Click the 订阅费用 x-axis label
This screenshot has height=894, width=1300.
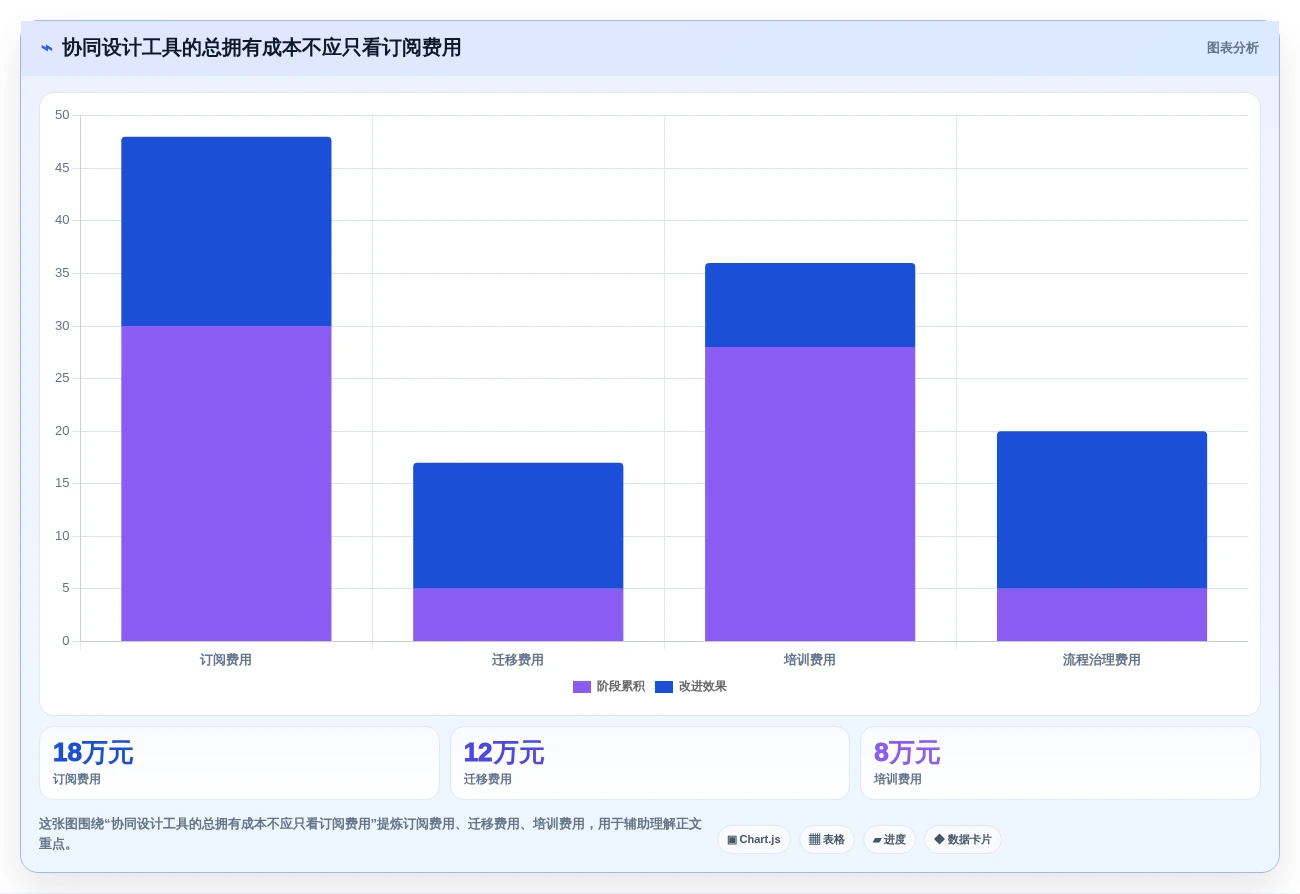coord(226,660)
